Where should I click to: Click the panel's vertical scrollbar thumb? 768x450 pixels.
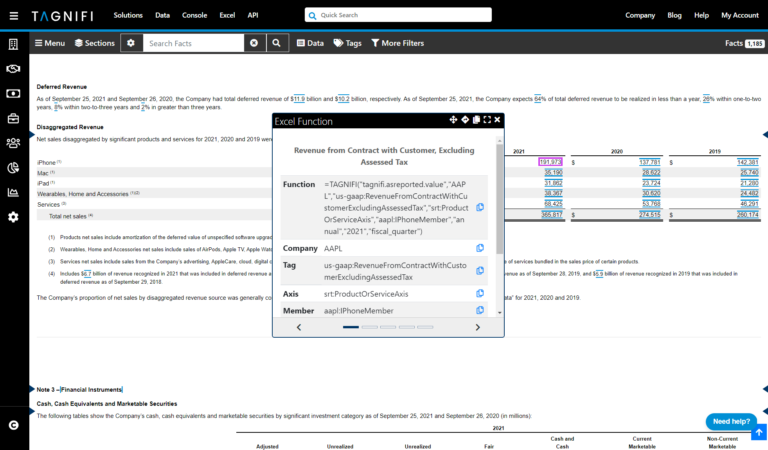coord(500,199)
